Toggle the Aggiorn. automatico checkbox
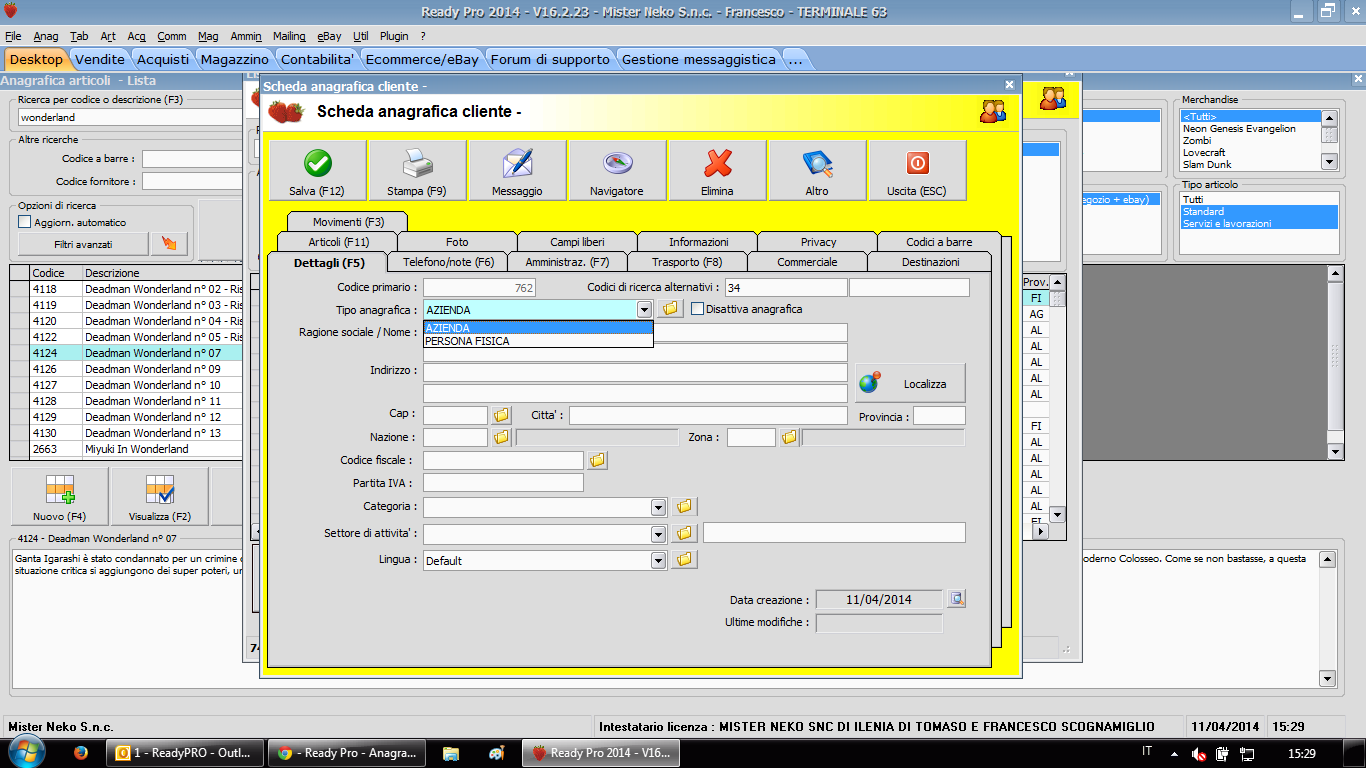Image resolution: width=1366 pixels, height=768 pixels. click(x=25, y=222)
